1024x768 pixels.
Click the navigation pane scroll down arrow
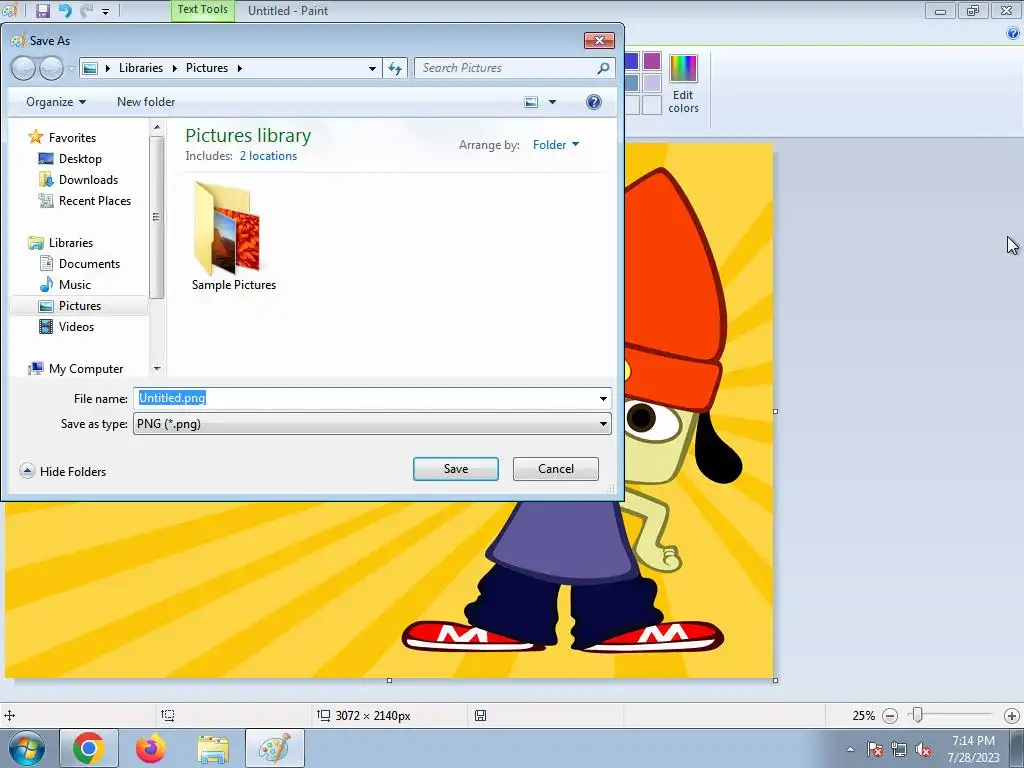click(157, 369)
